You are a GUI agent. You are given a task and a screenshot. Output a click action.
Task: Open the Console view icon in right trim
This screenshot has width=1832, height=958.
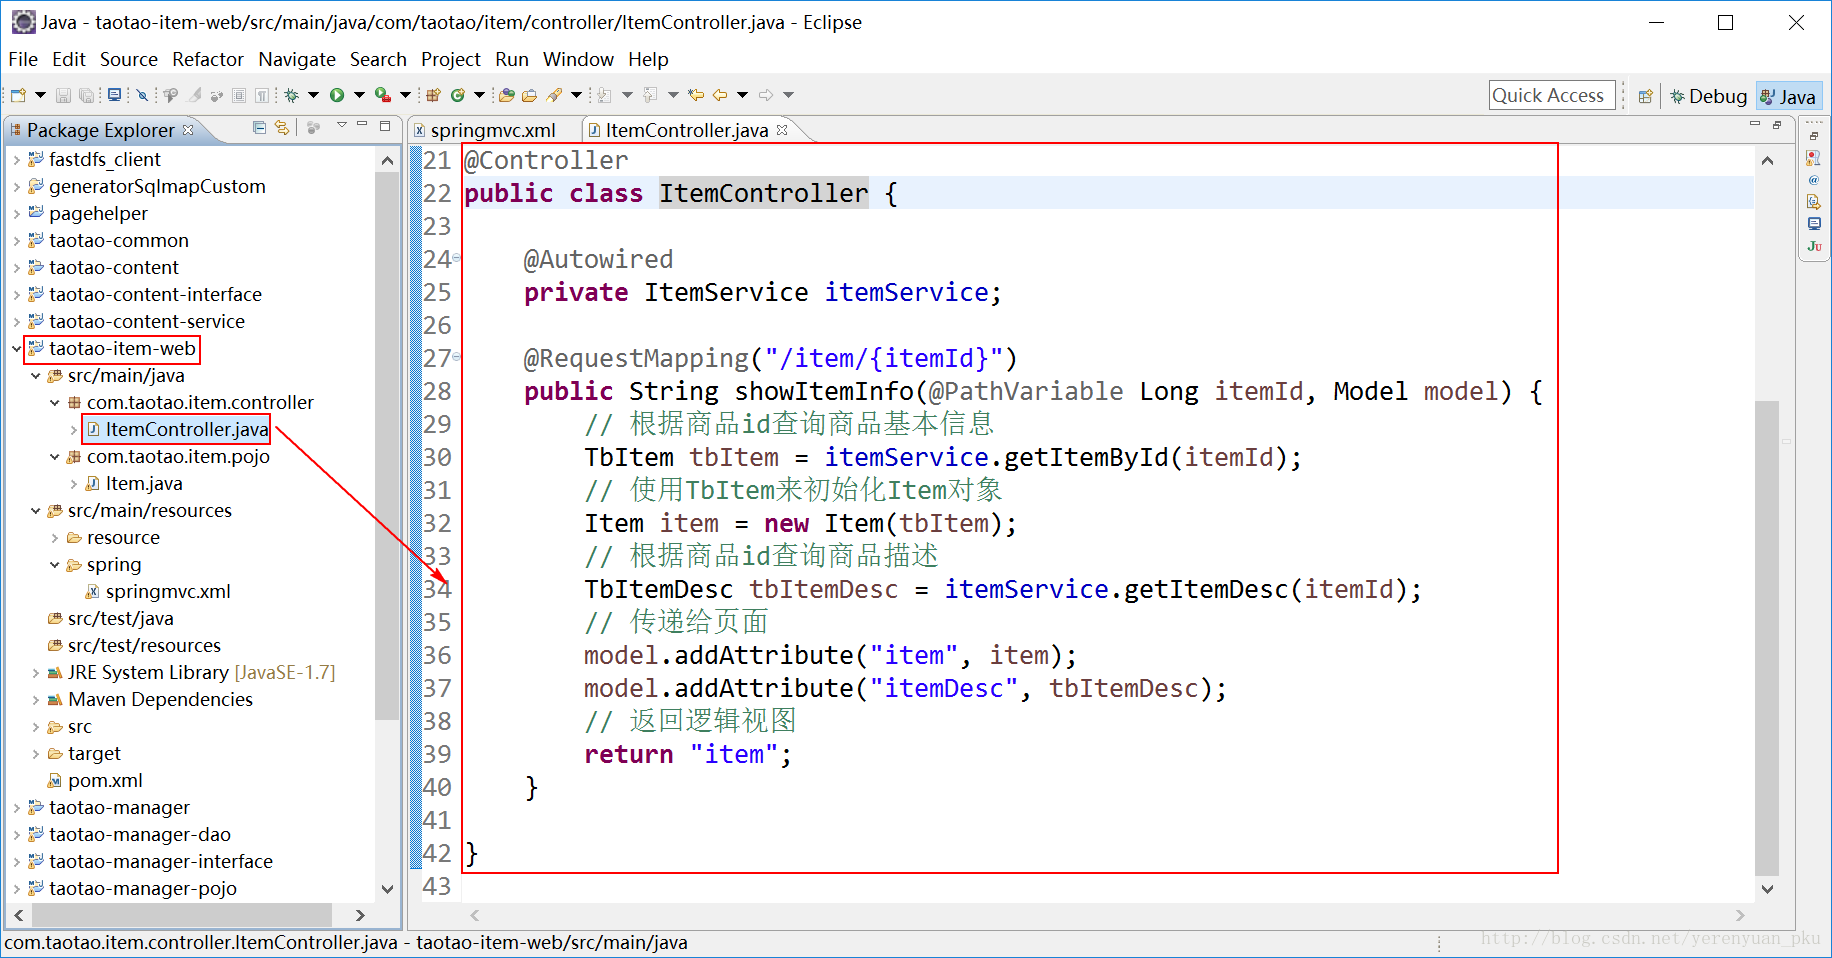pos(1814,224)
